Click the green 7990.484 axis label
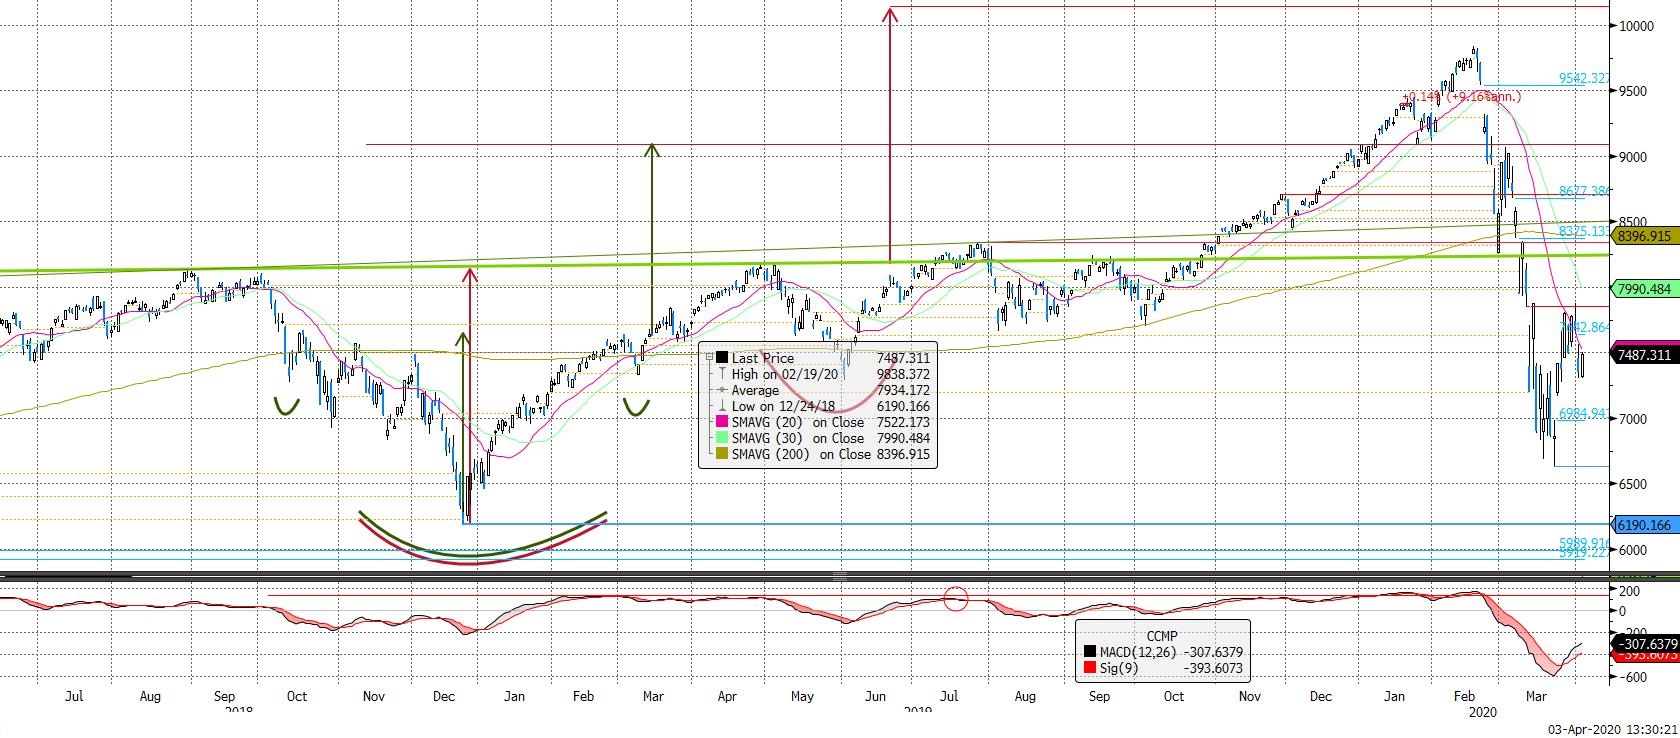The width and height of the screenshot is (1680, 738). click(1643, 289)
